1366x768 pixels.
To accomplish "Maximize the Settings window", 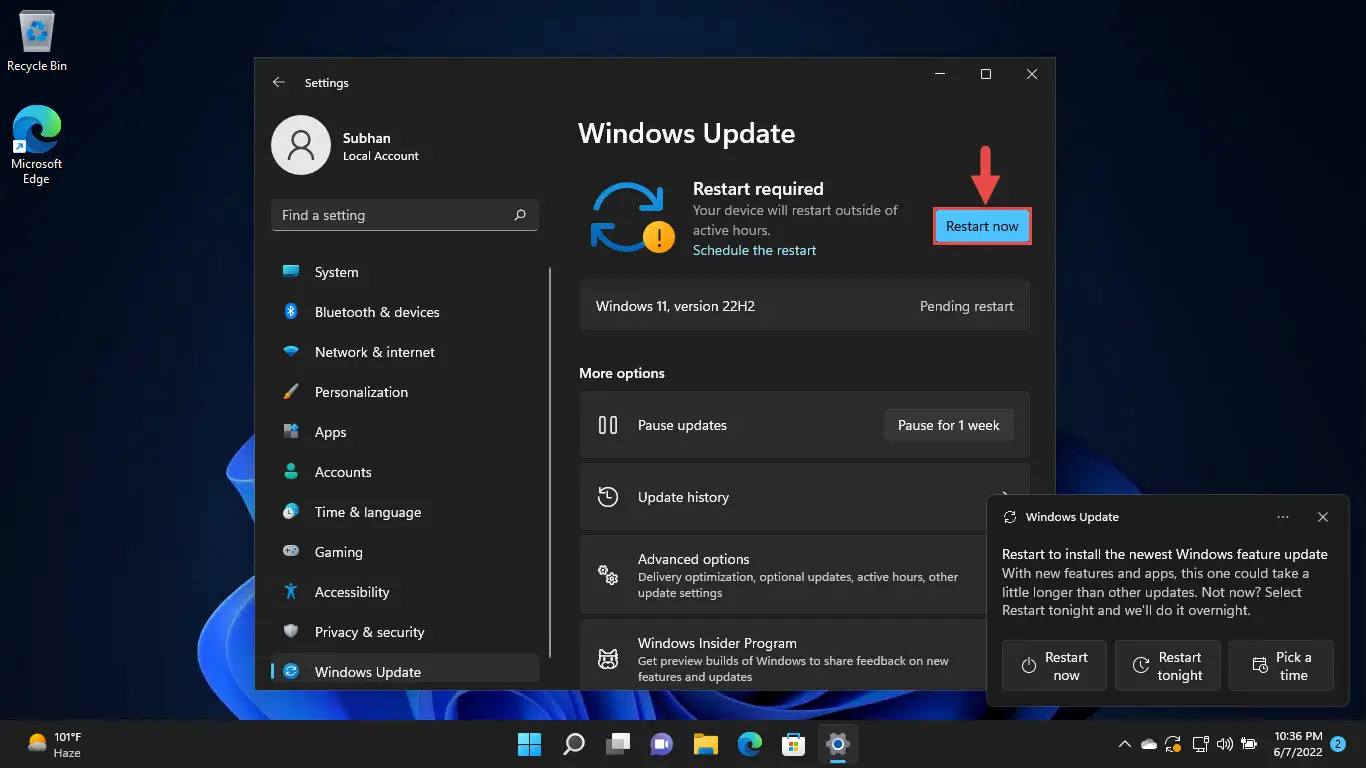I will click(985, 74).
